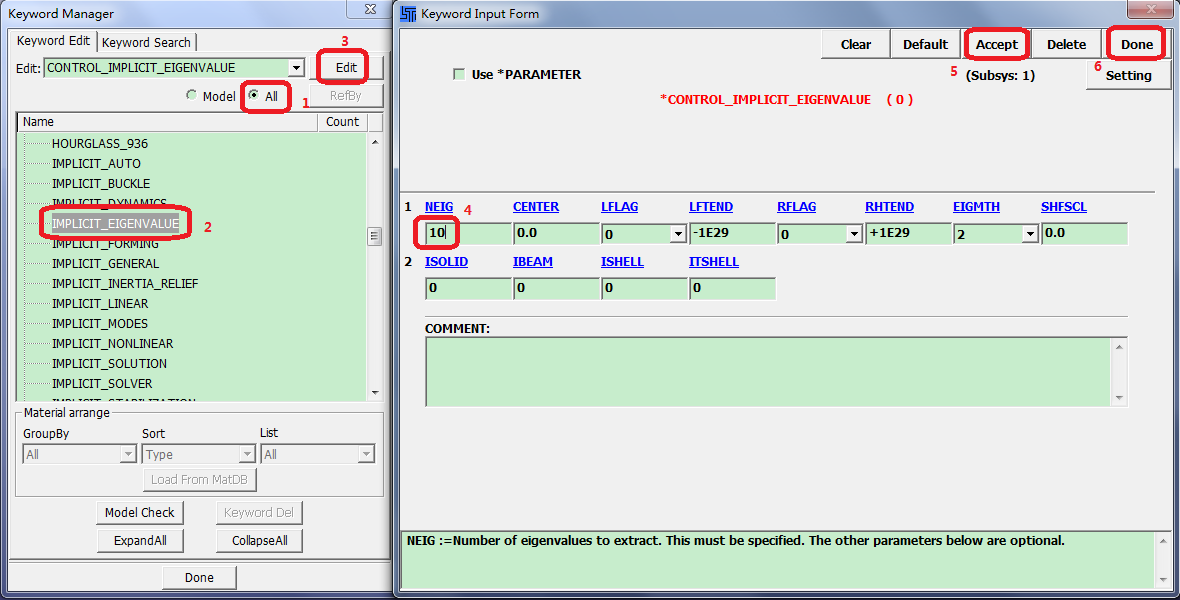Select IMPLICIT_SOLUTION keyword entry
This screenshot has height=600, width=1180.
pos(109,364)
